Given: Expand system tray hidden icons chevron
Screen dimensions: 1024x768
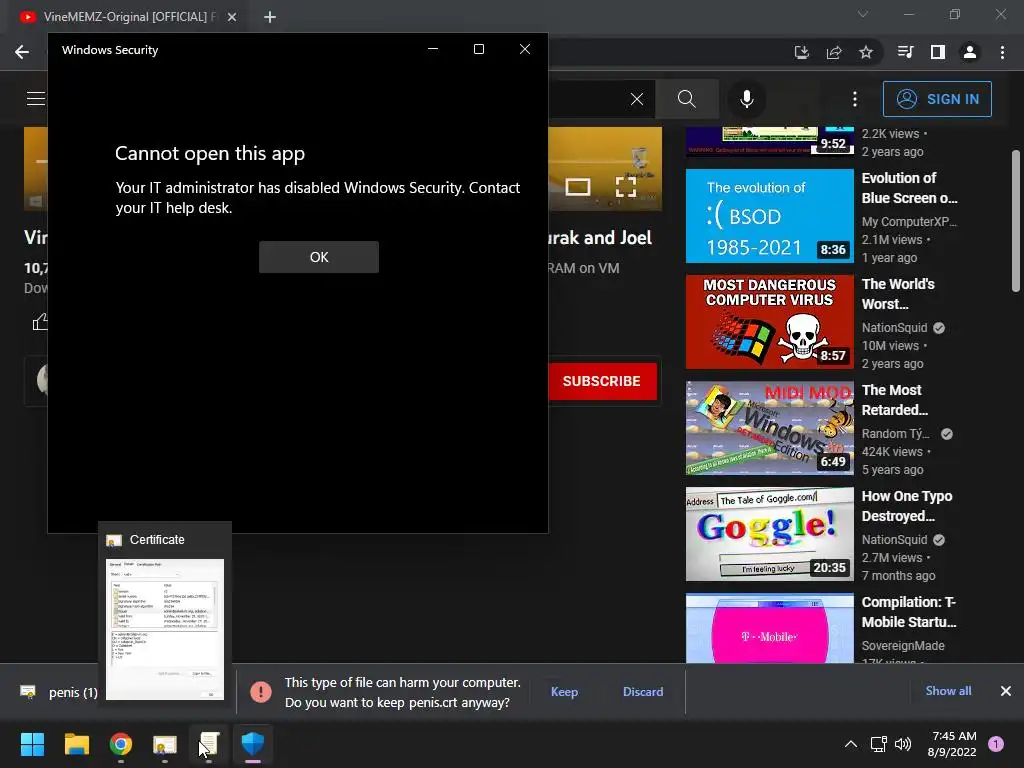Looking at the screenshot, I should click(851, 744).
